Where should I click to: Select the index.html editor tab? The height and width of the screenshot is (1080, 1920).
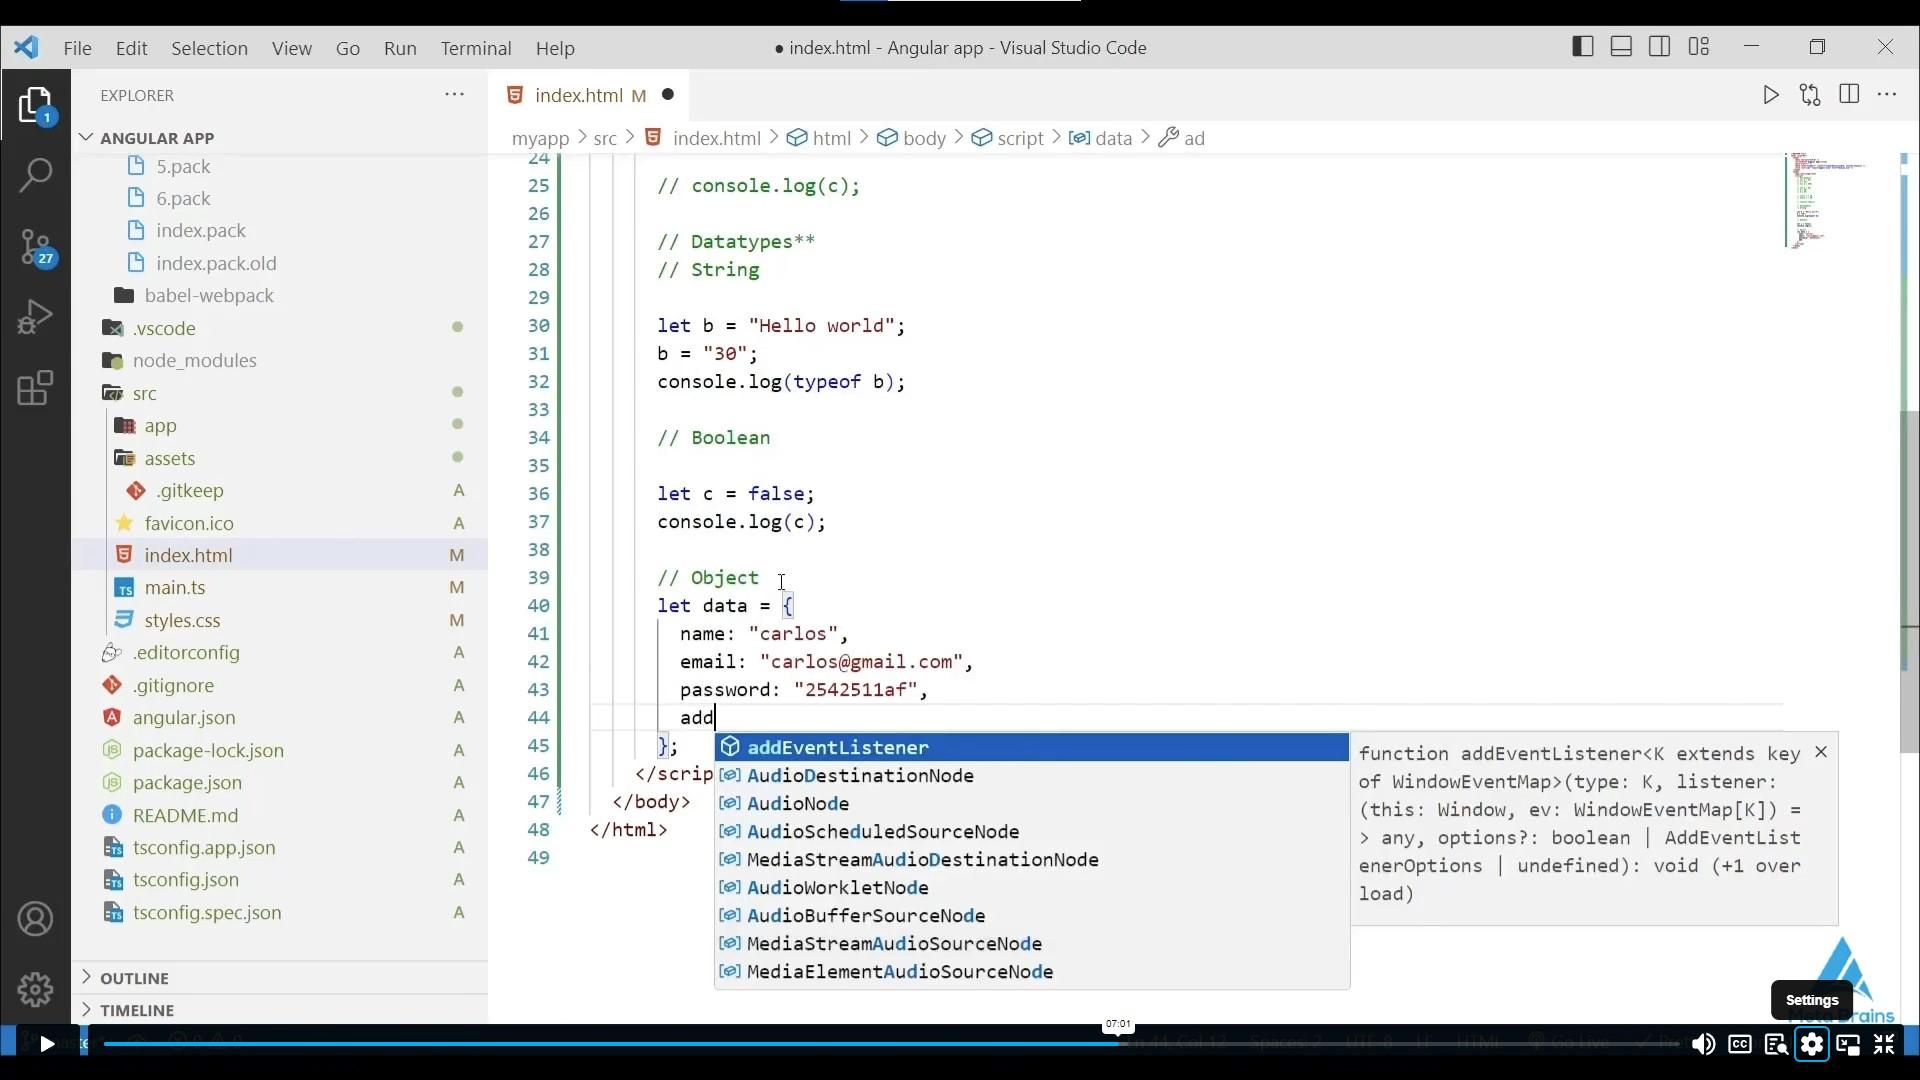[x=590, y=95]
